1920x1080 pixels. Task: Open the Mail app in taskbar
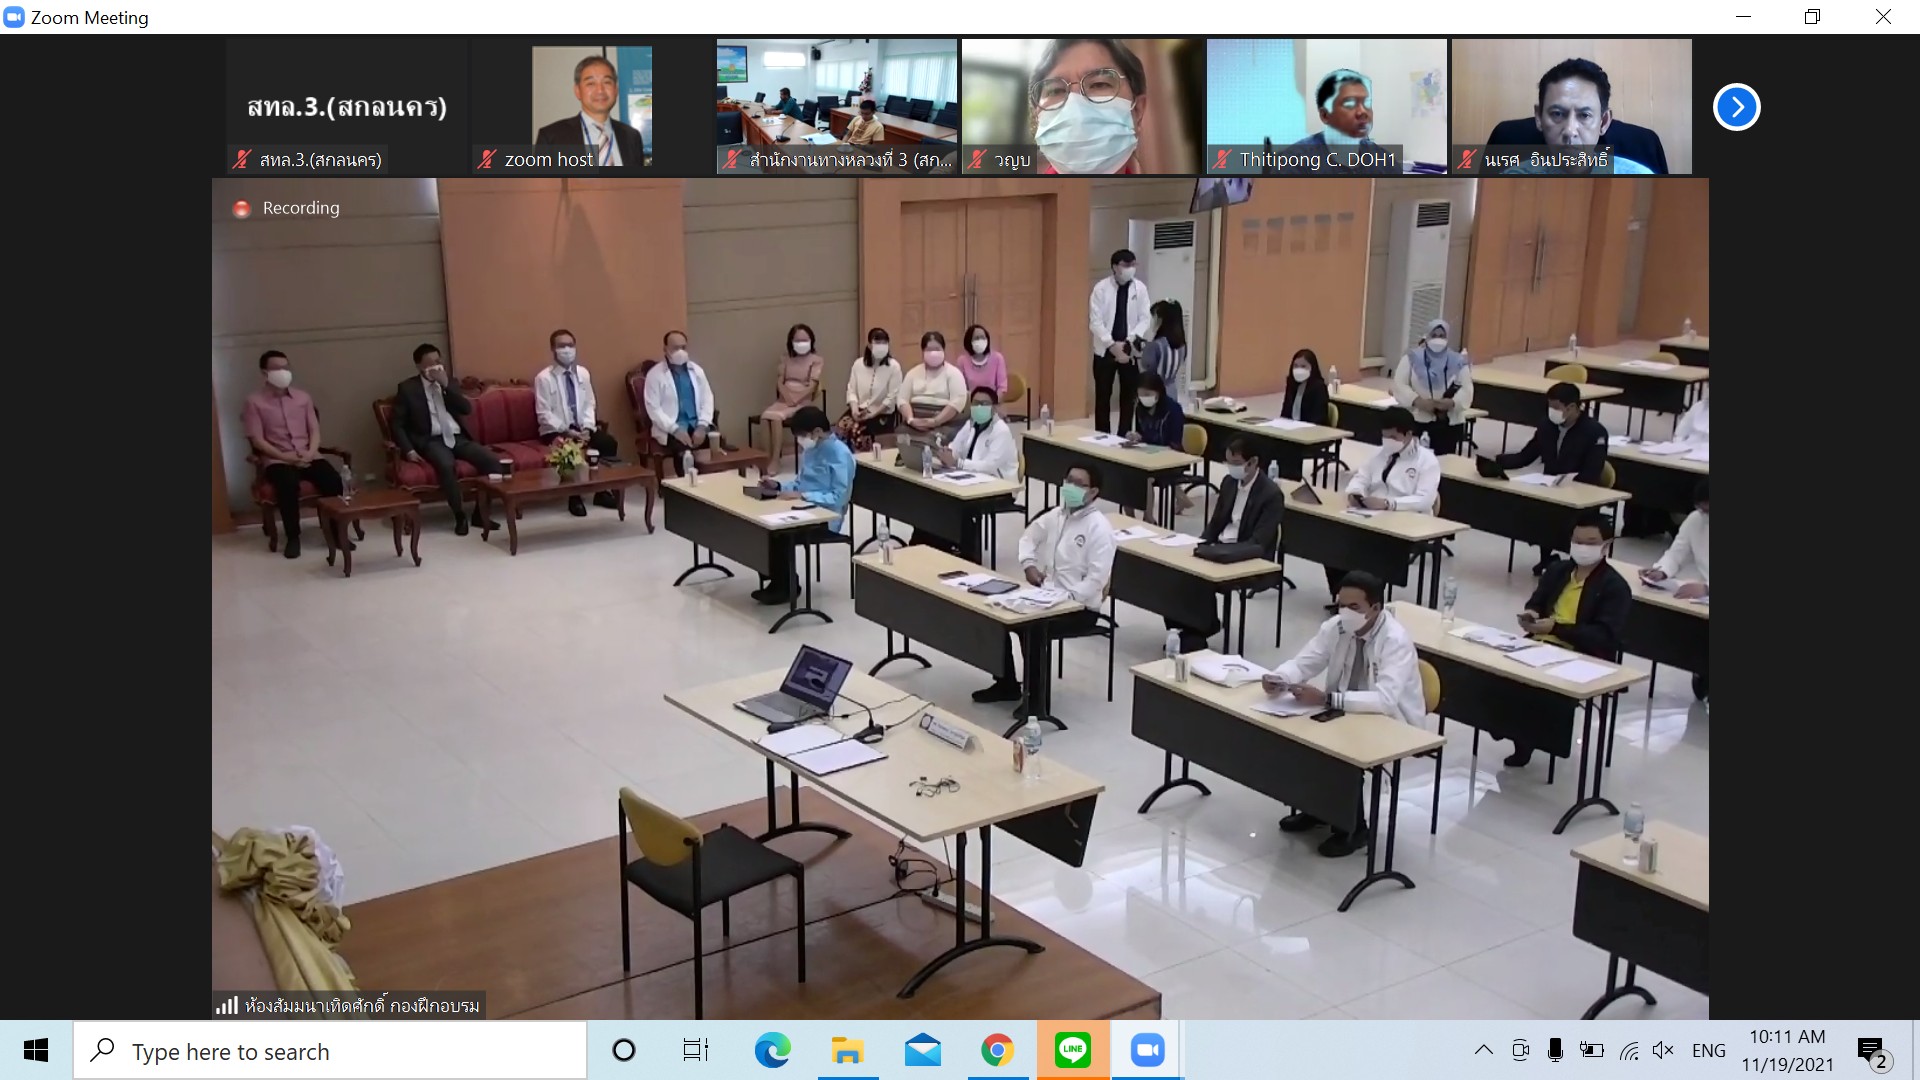click(x=922, y=1050)
